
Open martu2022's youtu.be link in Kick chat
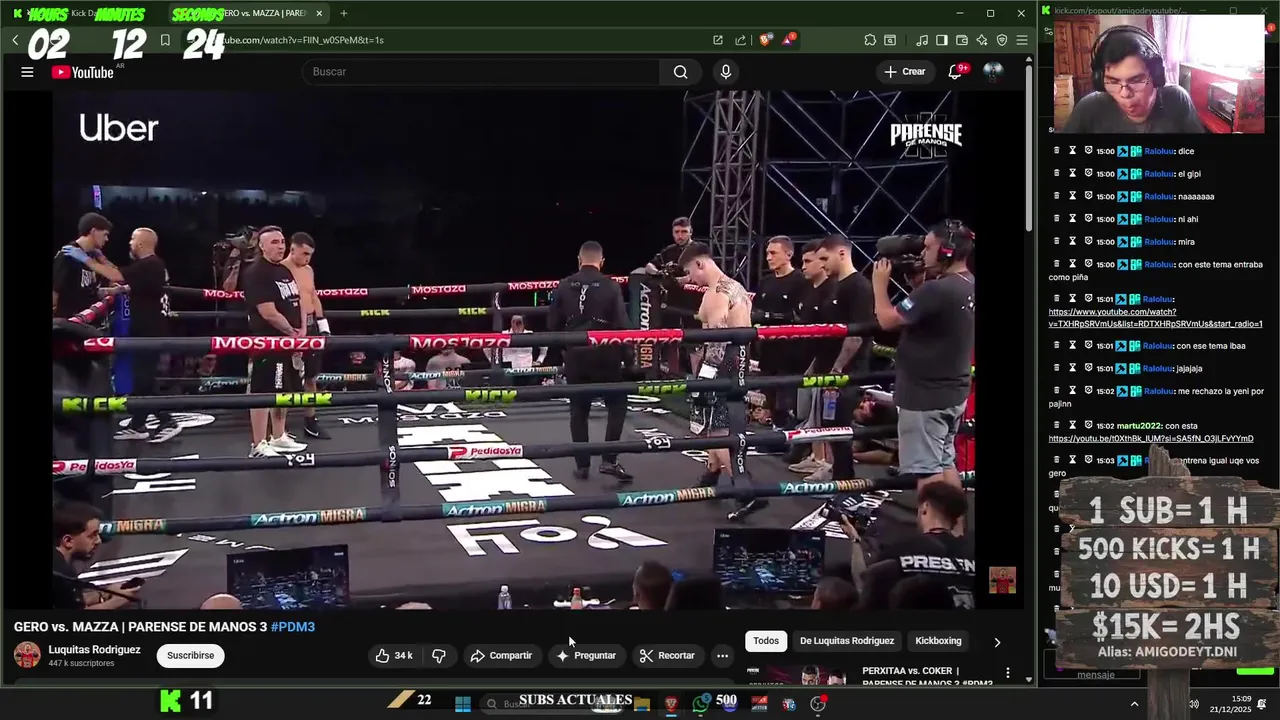coord(1150,438)
